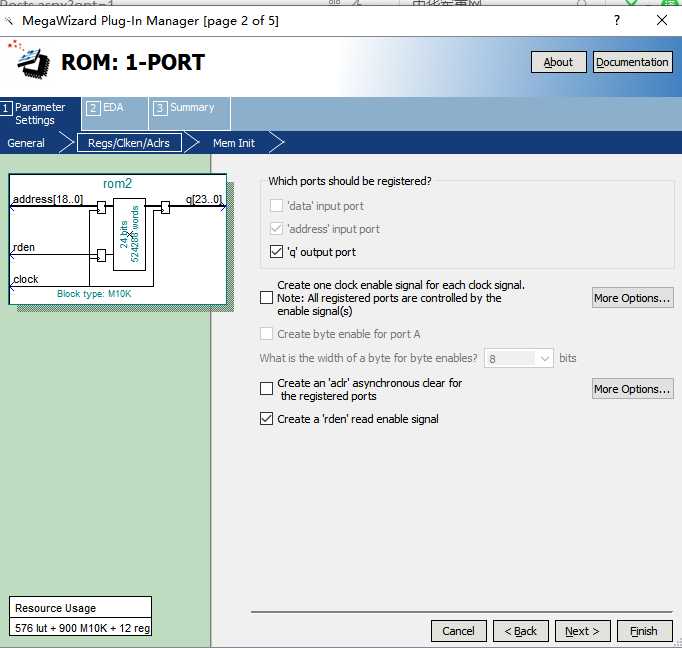This screenshot has width=682, height=648.
Task: Click the Cancel button
Action: click(x=458, y=631)
